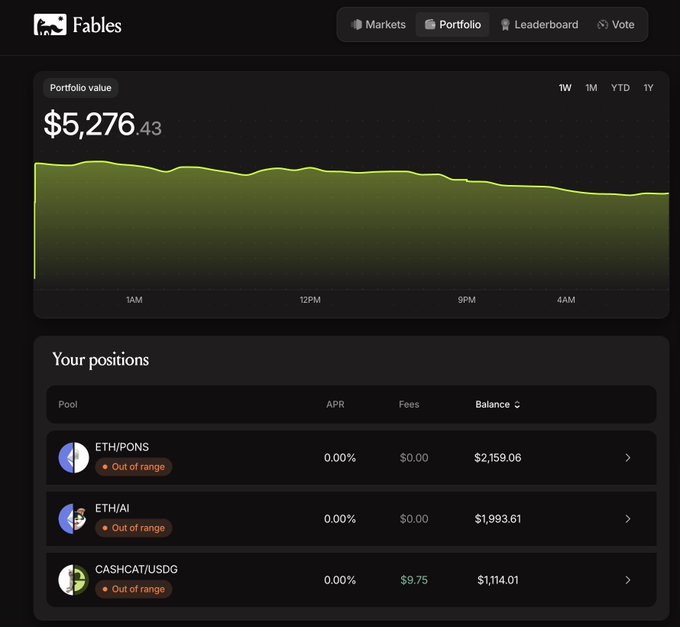Expand the ETH/PONS position chevron
The image size is (680, 627).
point(628,458)
